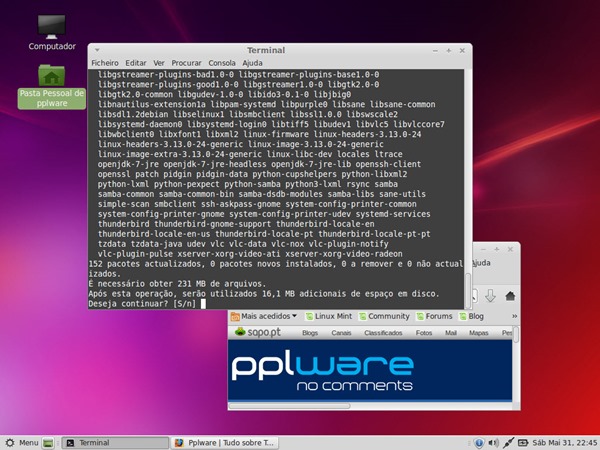Open Canais link in sapo bar

coord(341,333)
